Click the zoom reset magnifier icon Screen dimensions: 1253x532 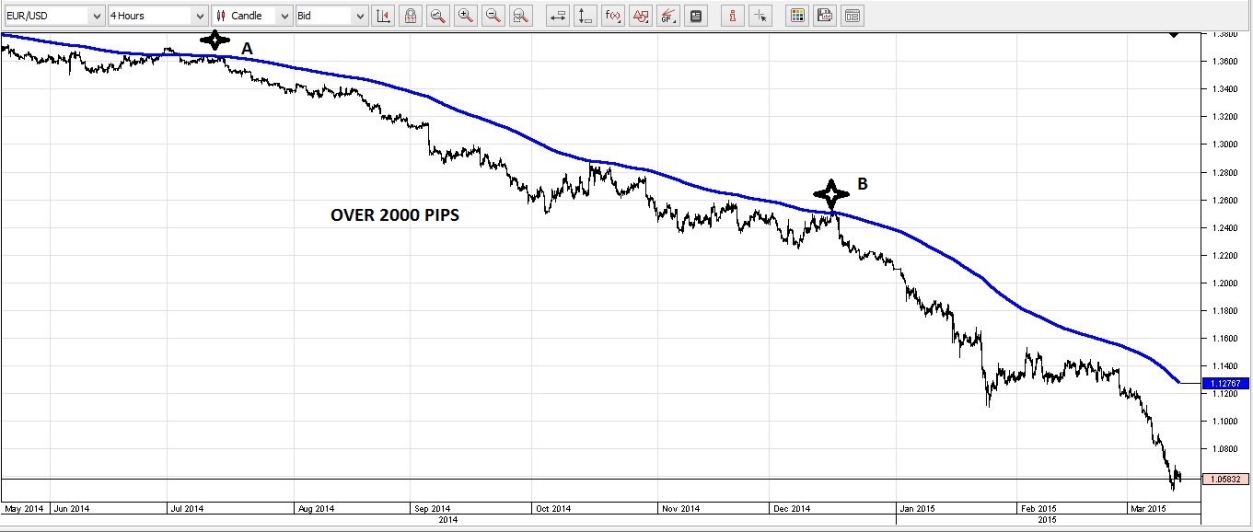[520, 16]
